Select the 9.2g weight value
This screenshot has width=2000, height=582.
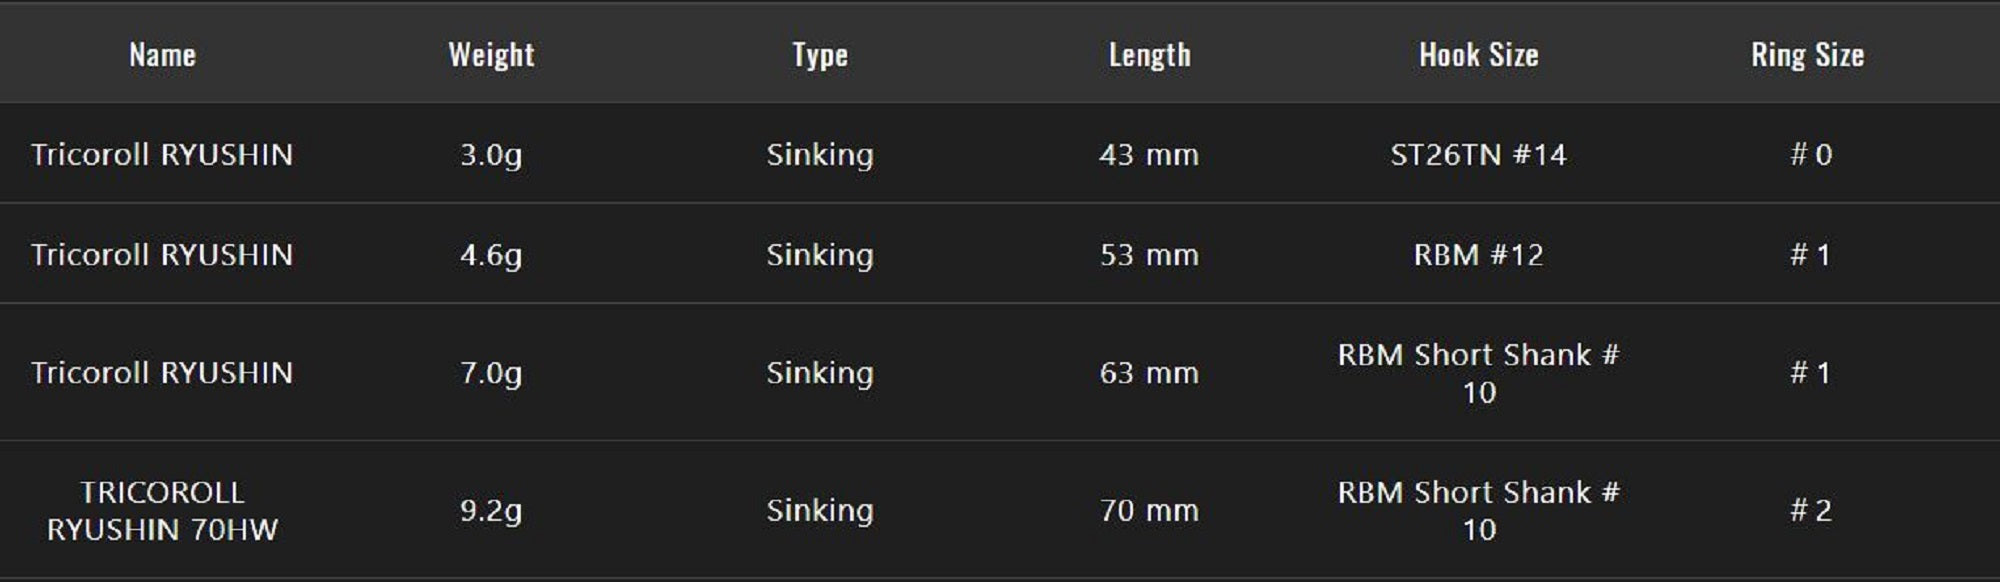[491, 511]
